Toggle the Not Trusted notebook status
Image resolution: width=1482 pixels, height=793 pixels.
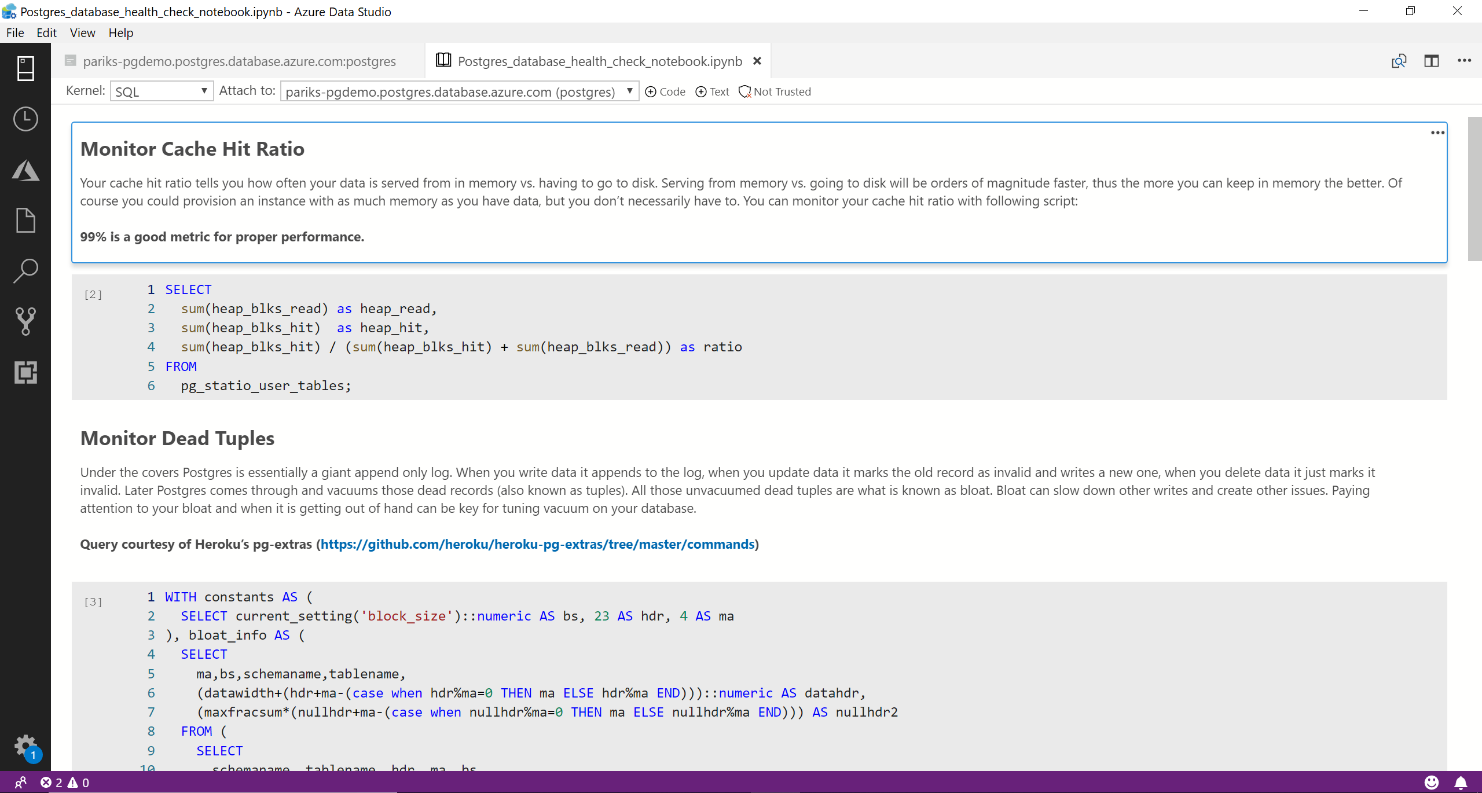(775, 92)
